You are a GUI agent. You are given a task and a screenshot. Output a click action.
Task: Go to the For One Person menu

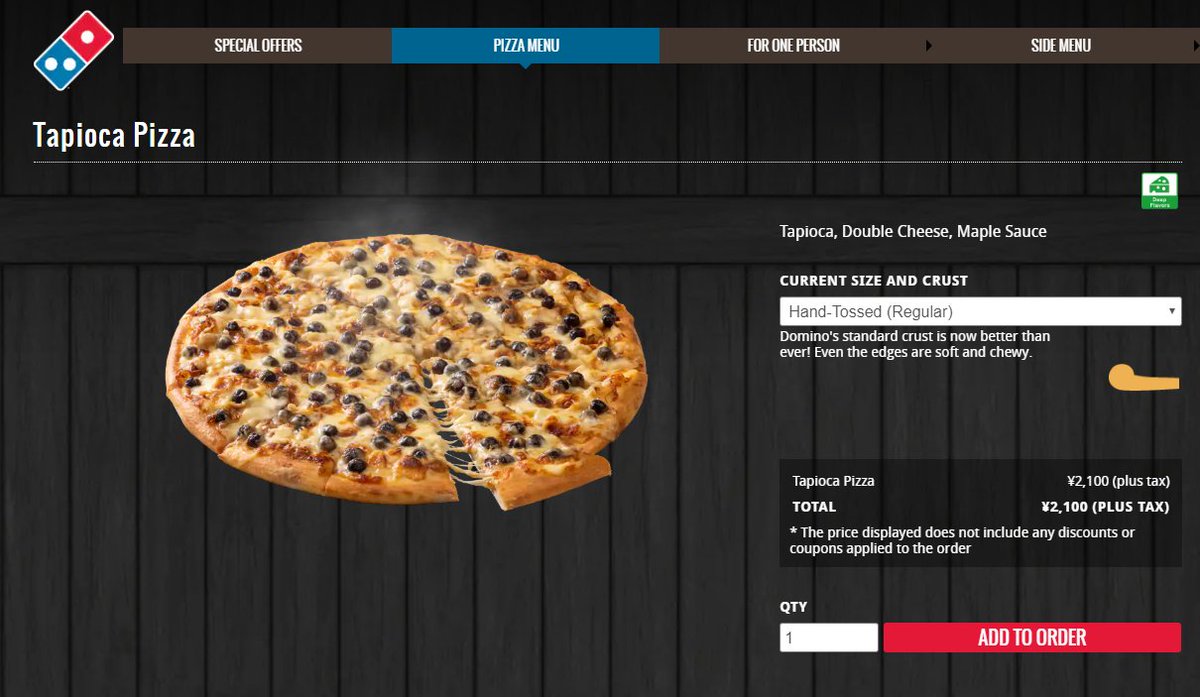(793, 46)
